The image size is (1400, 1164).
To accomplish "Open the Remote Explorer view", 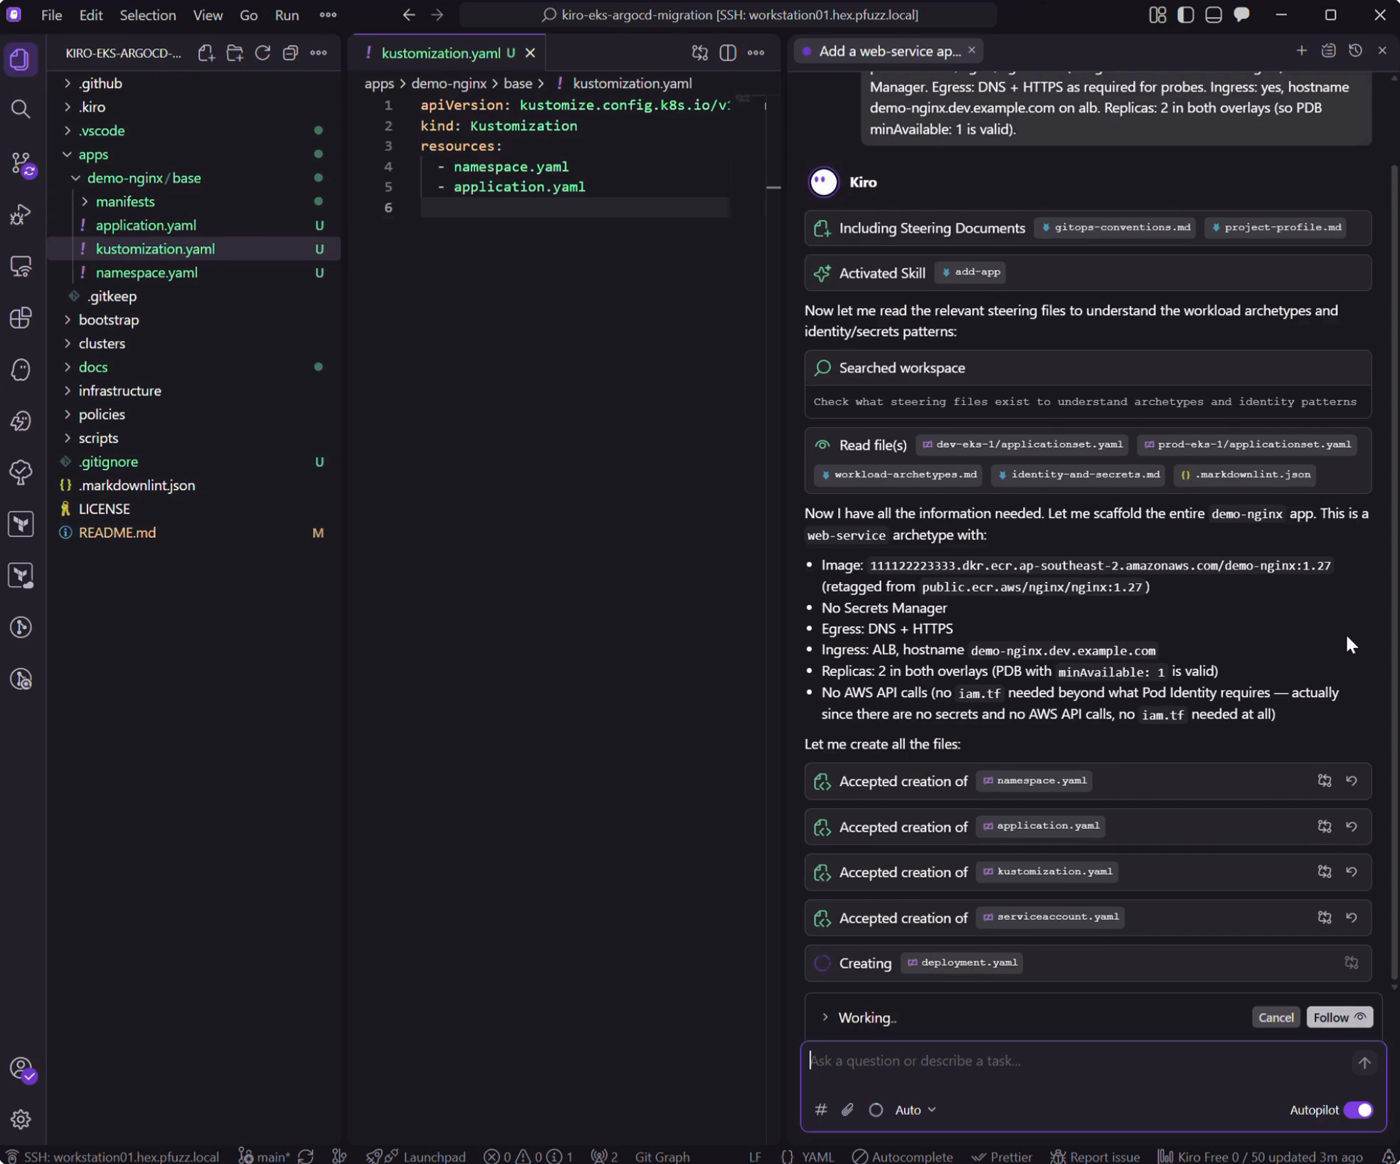I will pos(20,266).
